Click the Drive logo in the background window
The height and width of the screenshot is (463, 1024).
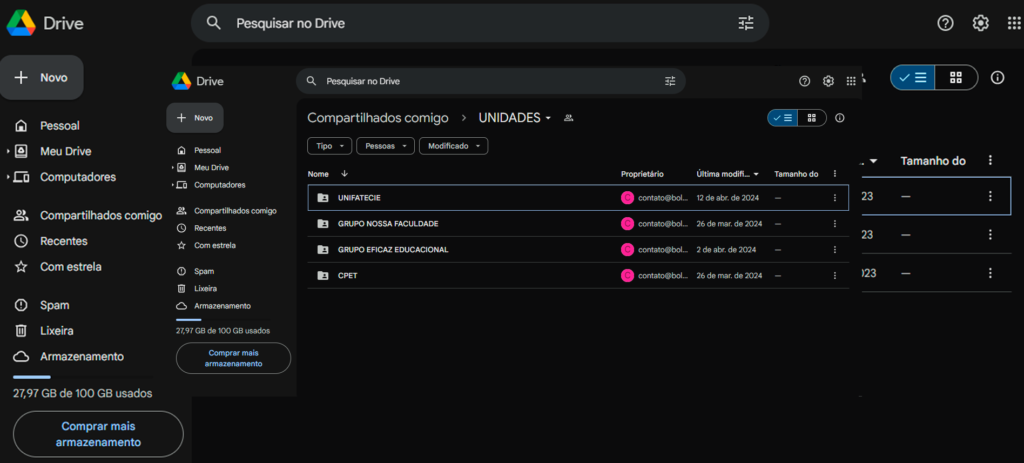pyautogui.click(x=21, y=24)
